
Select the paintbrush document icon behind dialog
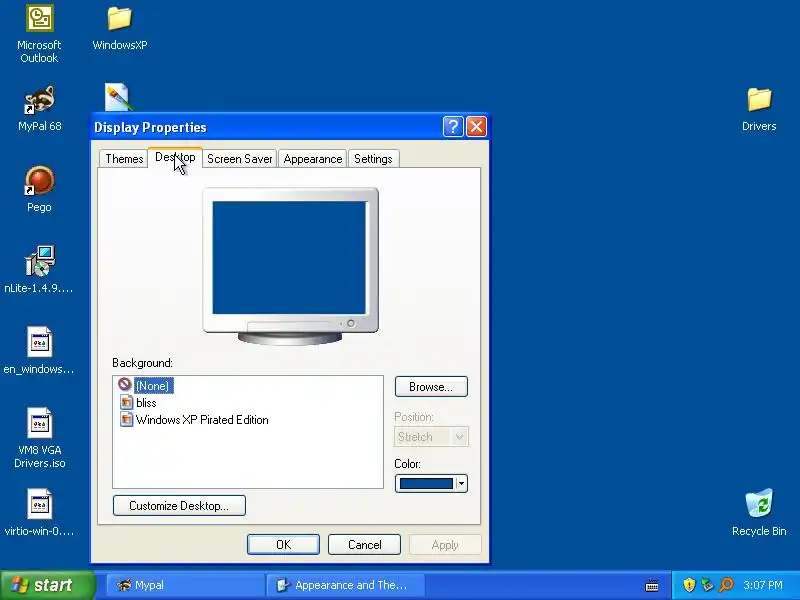[118, 97]
